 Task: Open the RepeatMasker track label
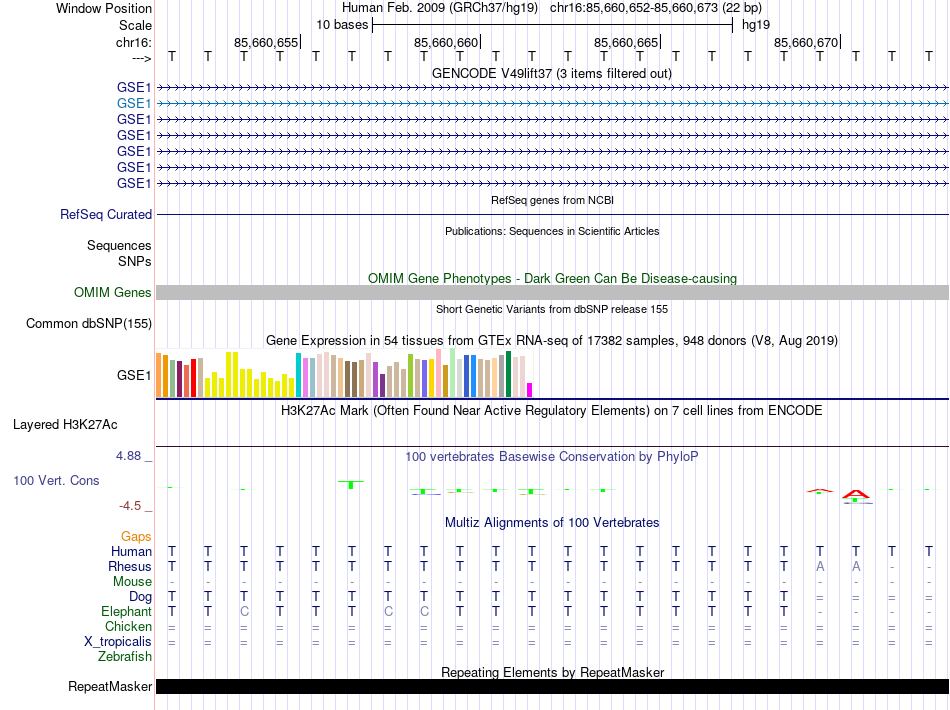110,686
